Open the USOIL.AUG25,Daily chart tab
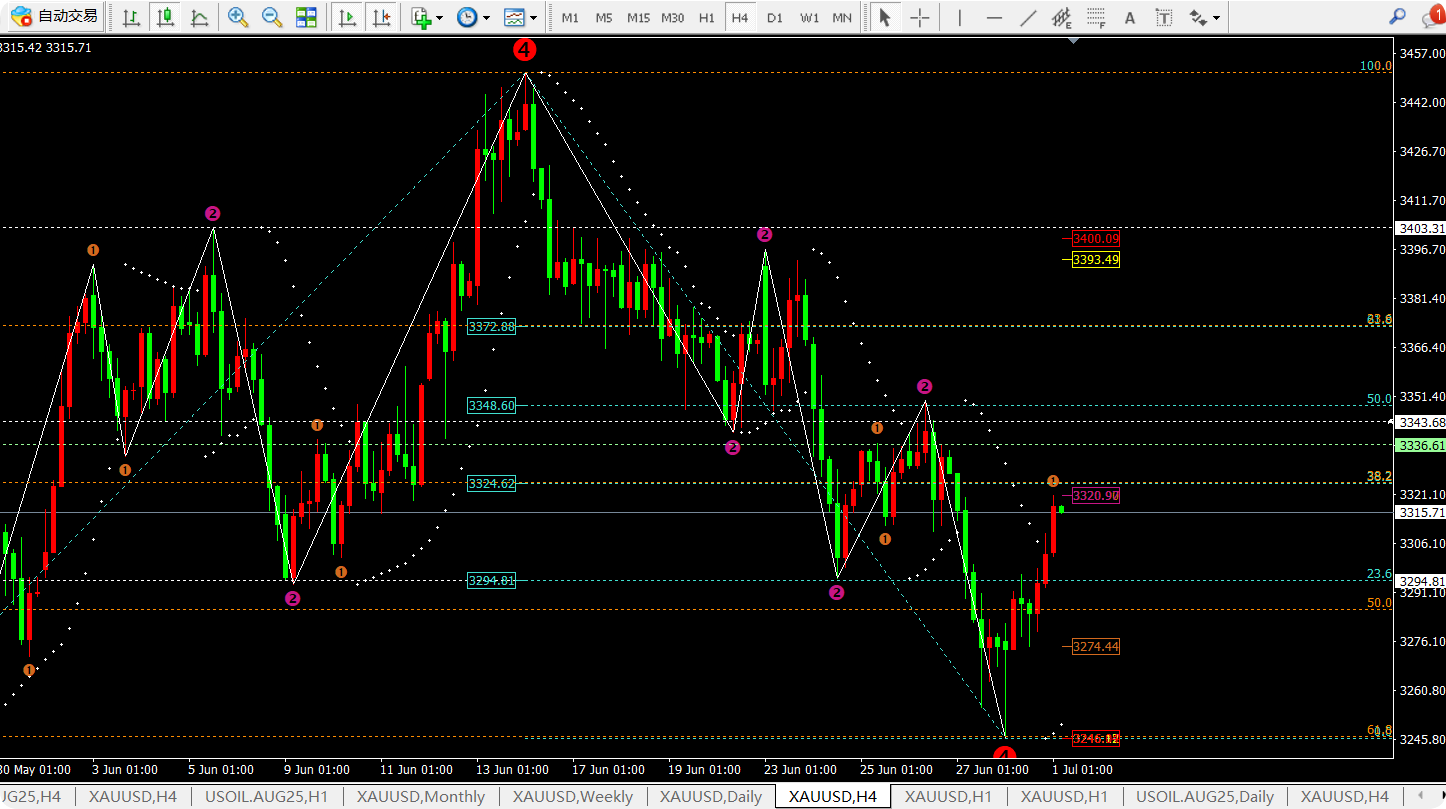 click(1205, 797)
